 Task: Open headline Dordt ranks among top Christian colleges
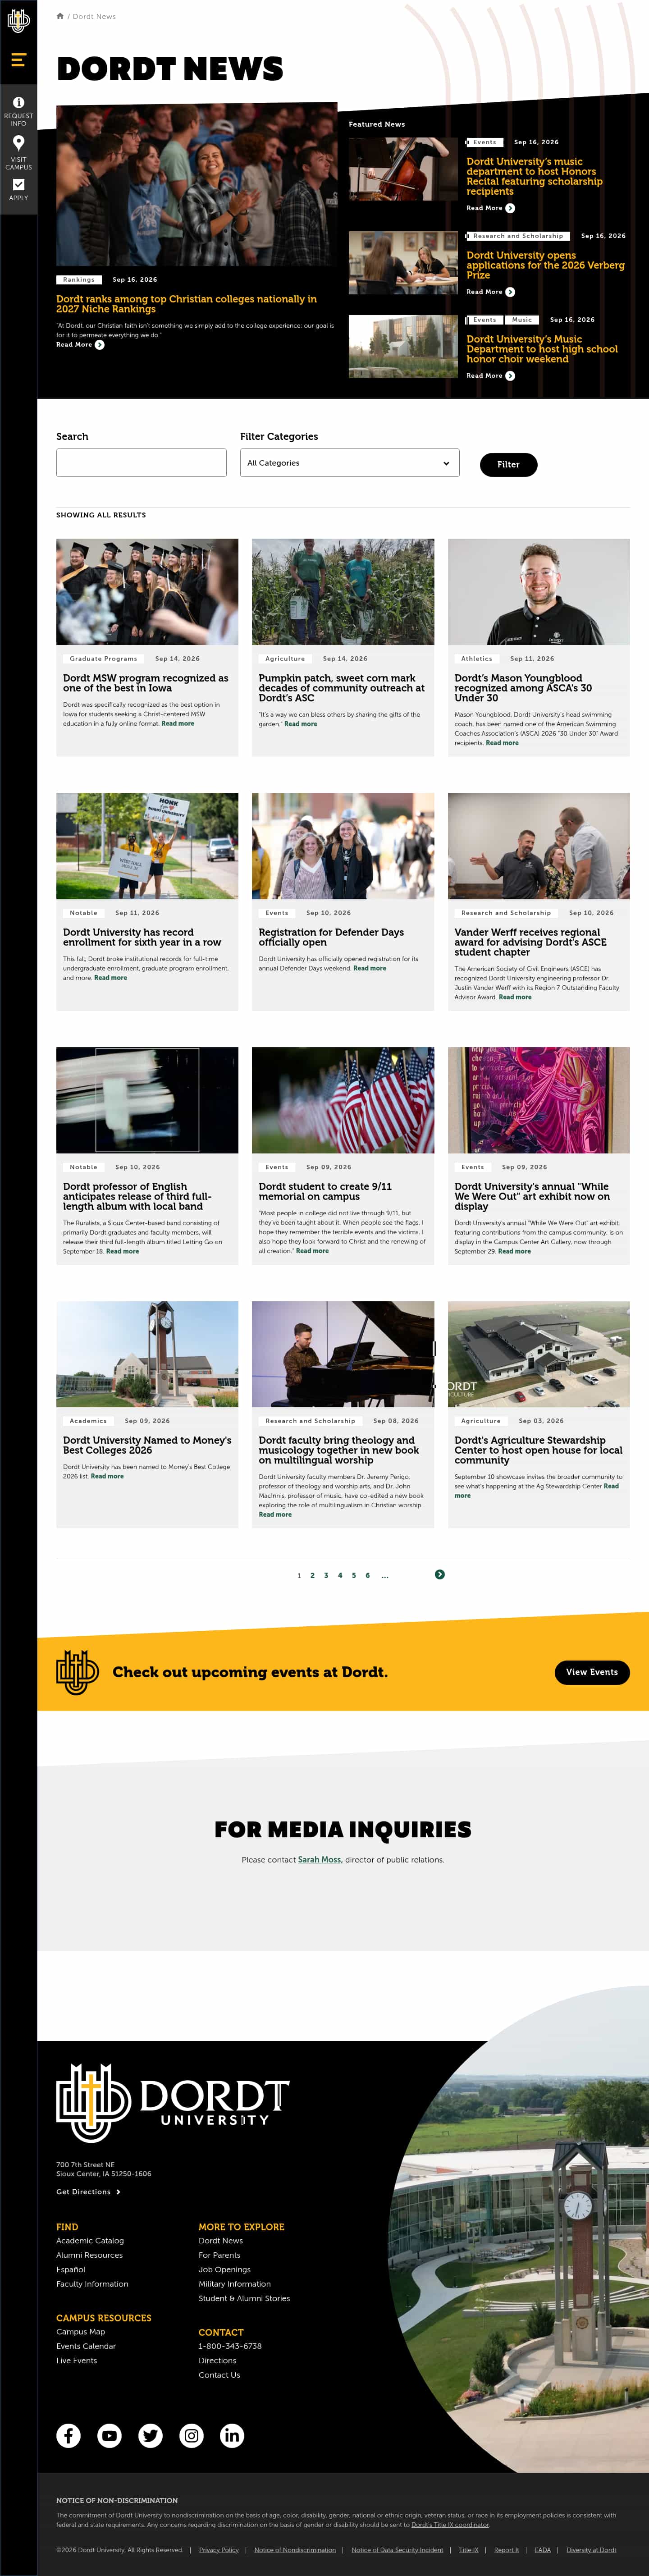click(186, 304)
